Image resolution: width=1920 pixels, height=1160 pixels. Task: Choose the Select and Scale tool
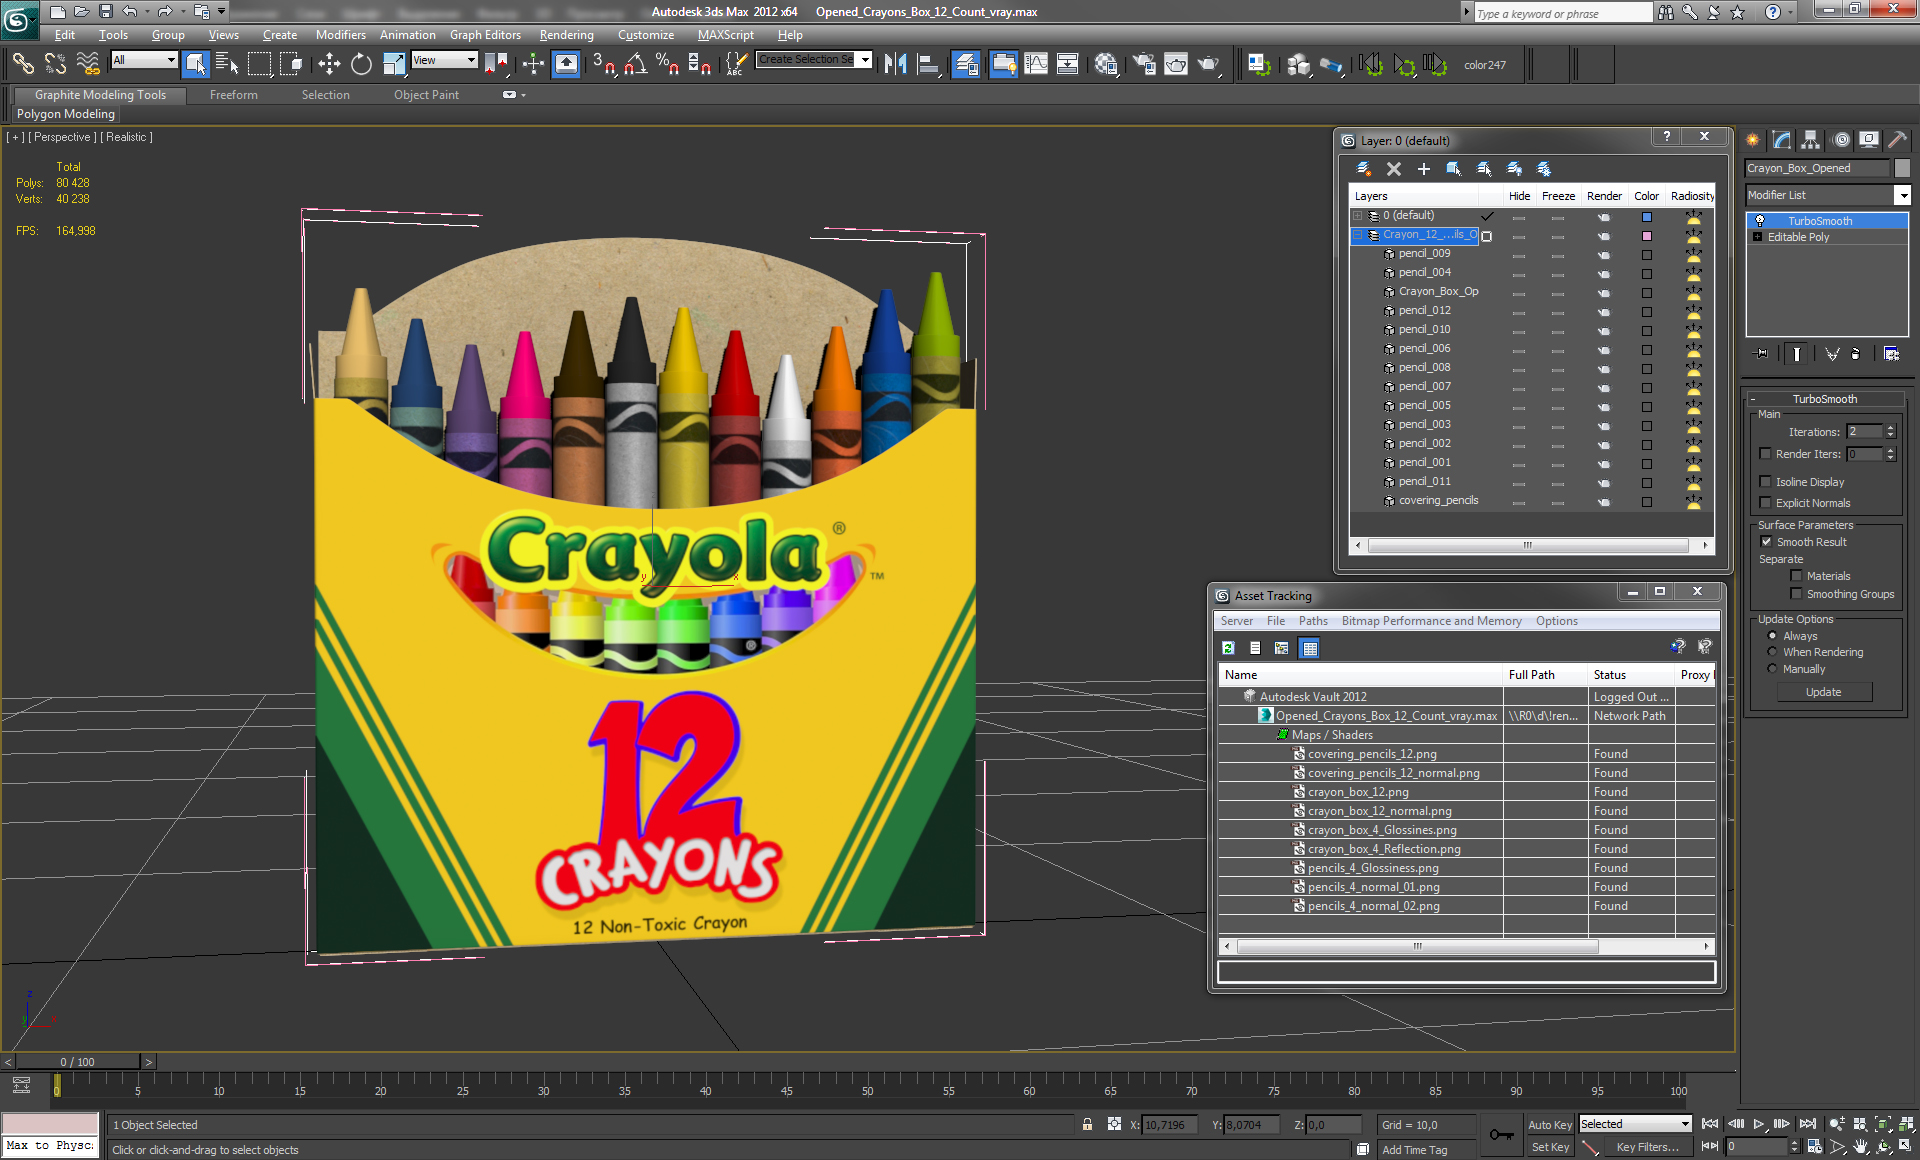click(394, 64)
